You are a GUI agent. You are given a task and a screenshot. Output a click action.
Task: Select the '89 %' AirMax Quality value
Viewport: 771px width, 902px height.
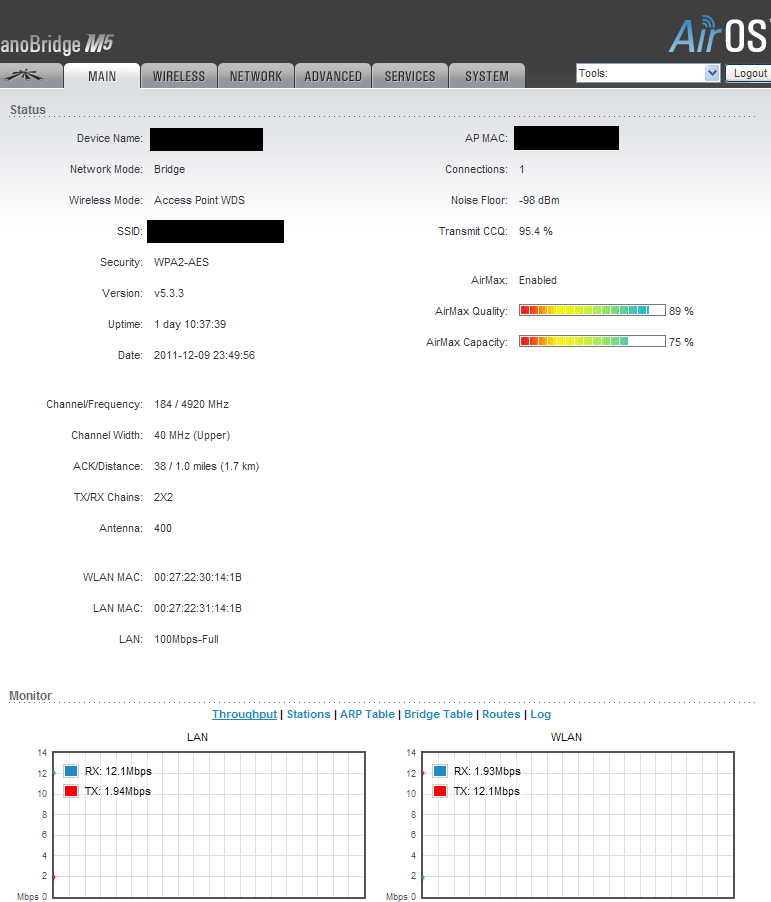click(681, 311)
